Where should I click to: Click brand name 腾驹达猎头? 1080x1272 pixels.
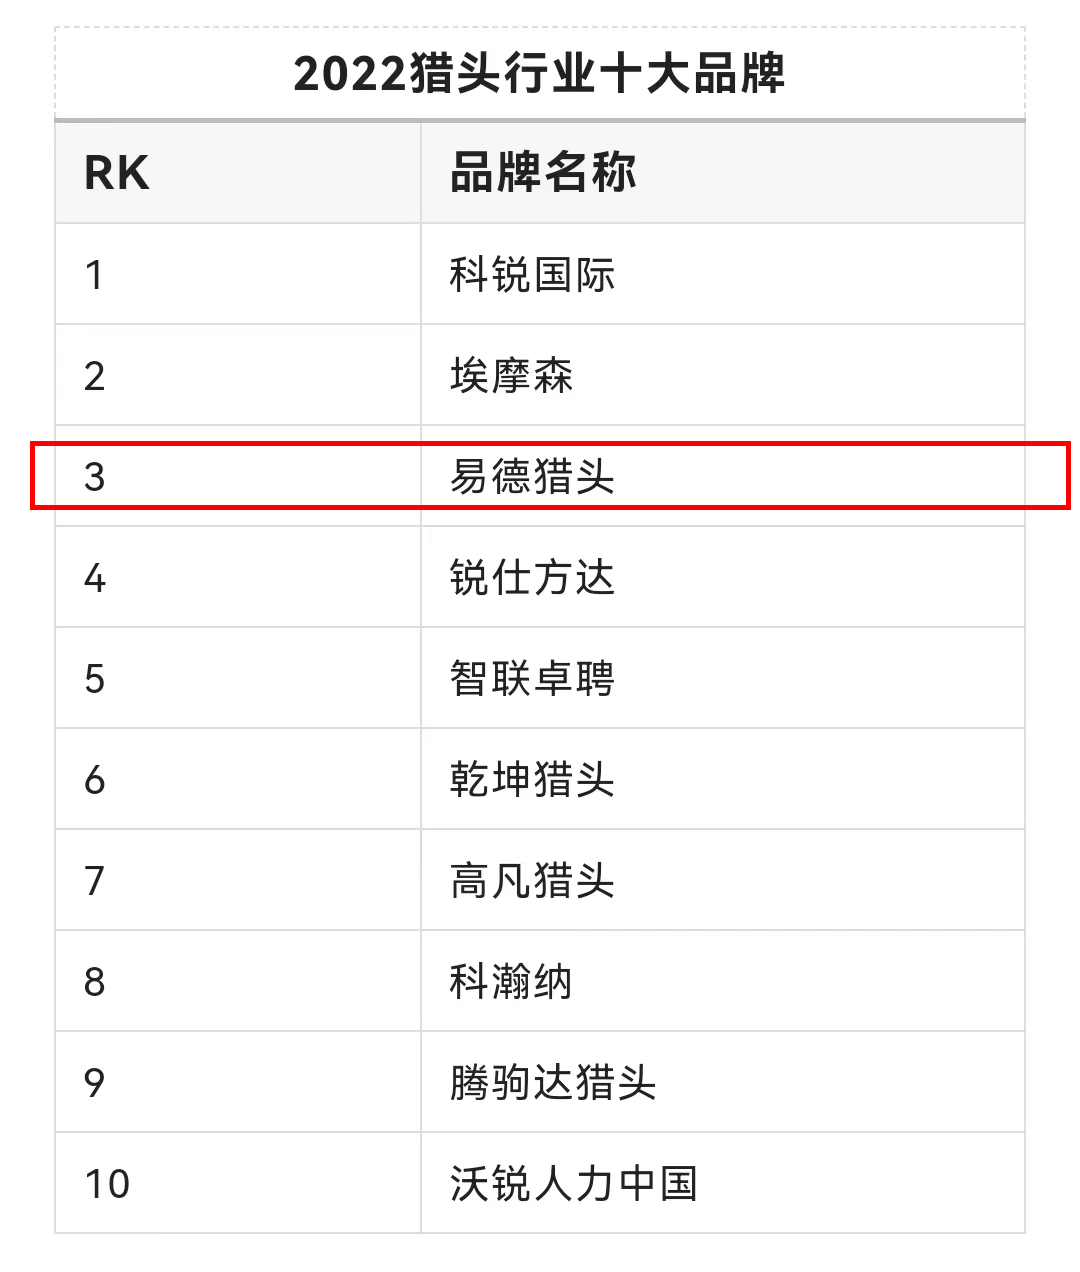point(553,1083)
